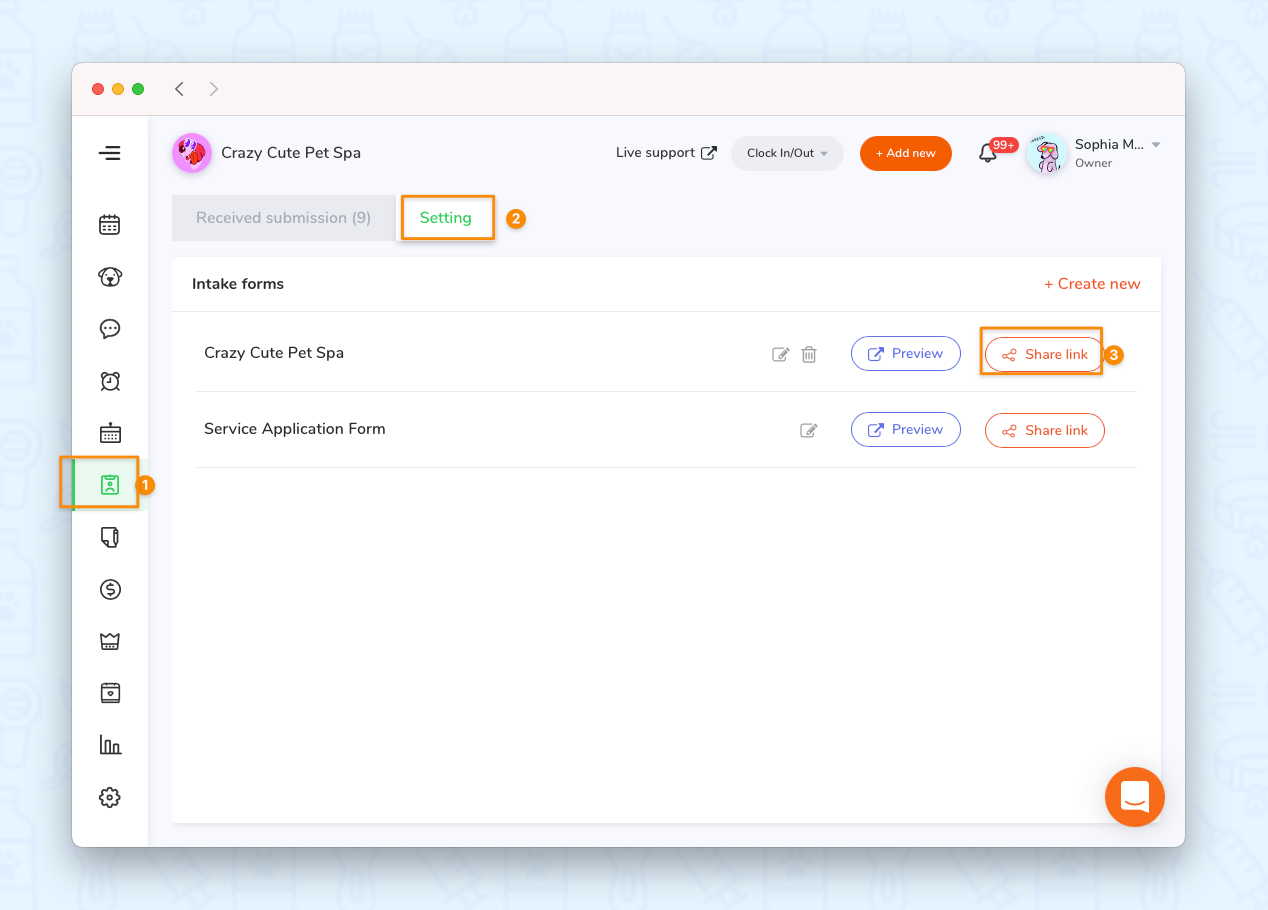1268x910 pixels.
Task: Open the crown icon in sidebar
Action: [x=110, y=641]
